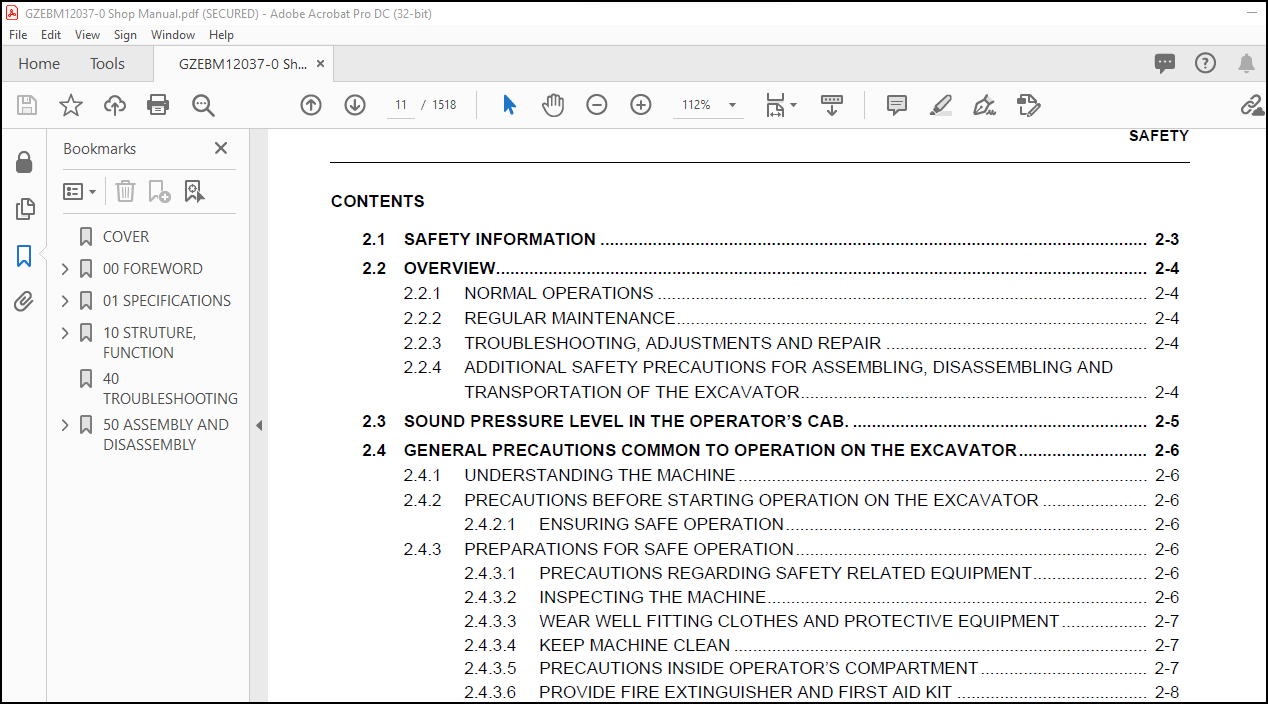Open the attachments paperclip panel
Image resolution: width=1268 pixels, height=704 pixels.
[24, 301]
